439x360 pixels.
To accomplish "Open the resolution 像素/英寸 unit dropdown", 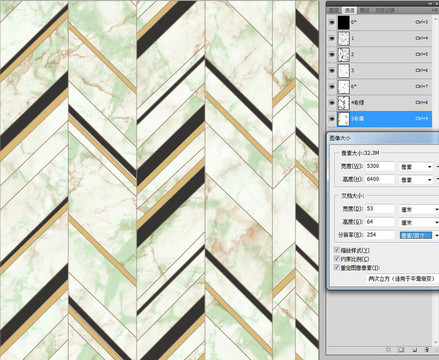I will 419,235.
